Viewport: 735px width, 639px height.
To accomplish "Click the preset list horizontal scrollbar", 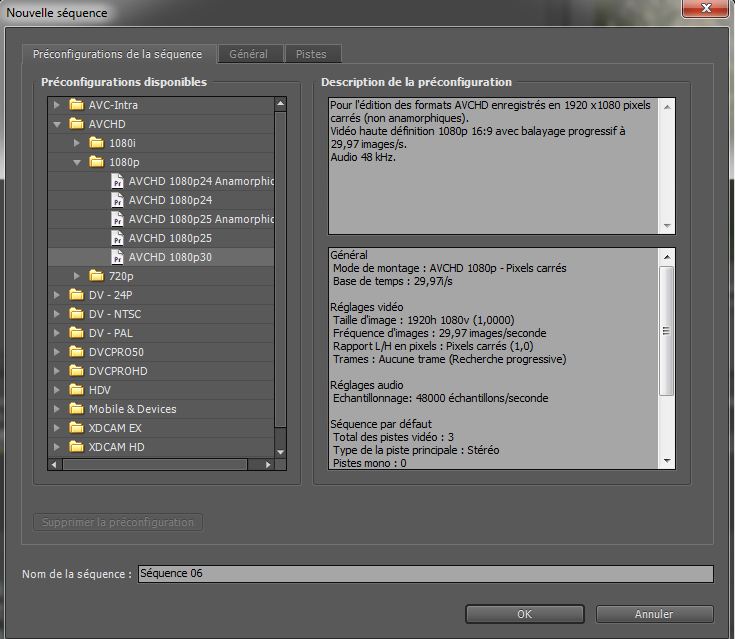I will pyautogui.click(x=155, y=465).
